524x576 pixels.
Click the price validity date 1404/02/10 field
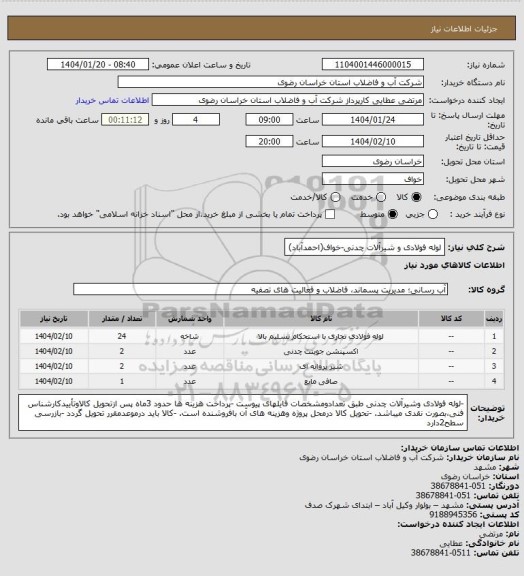pos(373,141)
